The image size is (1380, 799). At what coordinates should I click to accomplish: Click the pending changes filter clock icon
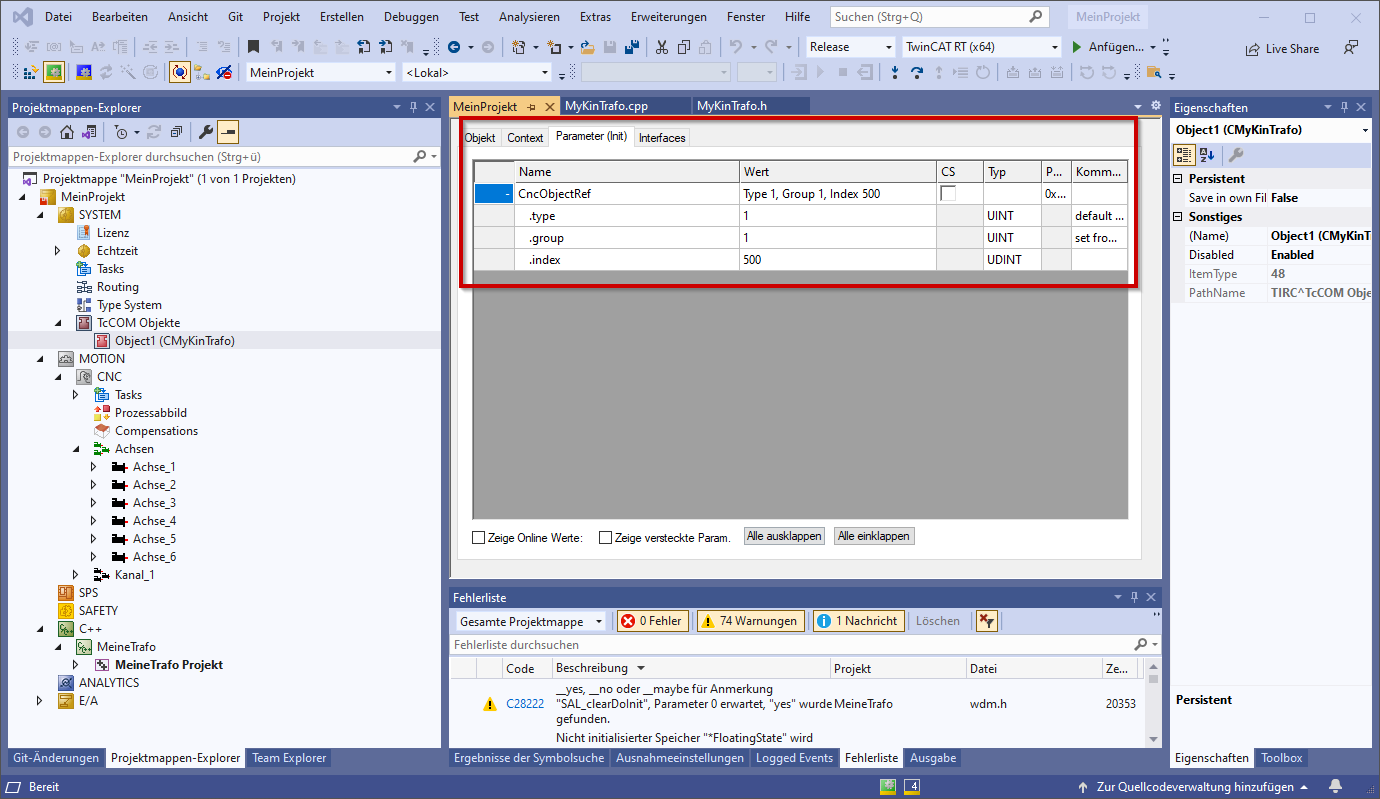[121, 132]
